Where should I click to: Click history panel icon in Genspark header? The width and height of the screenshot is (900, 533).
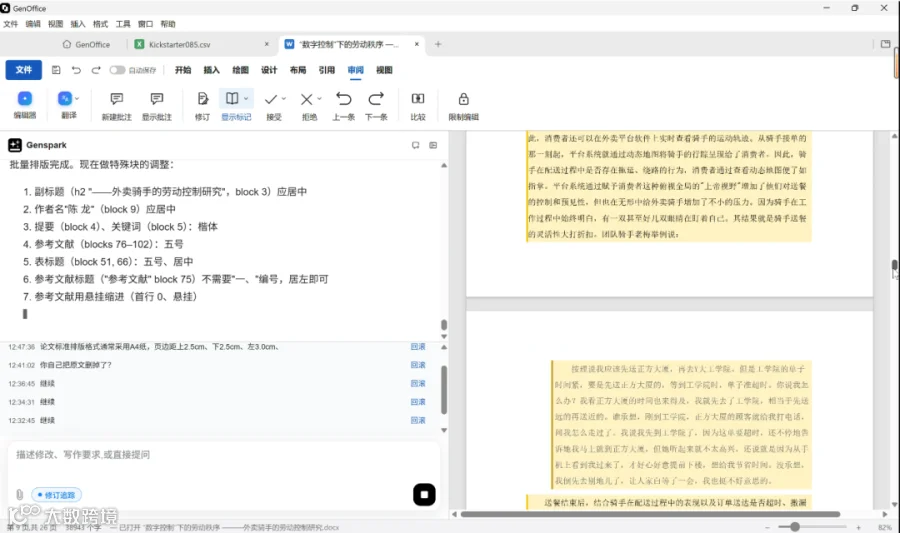click(433, 145)
